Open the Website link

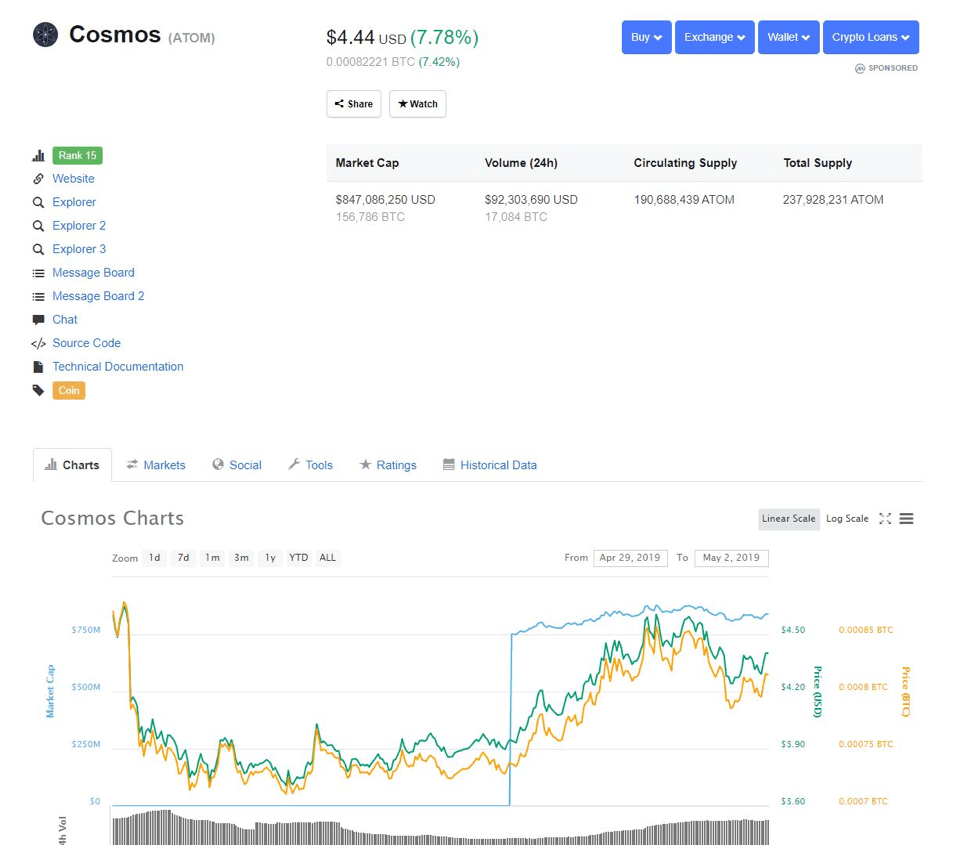73,179
